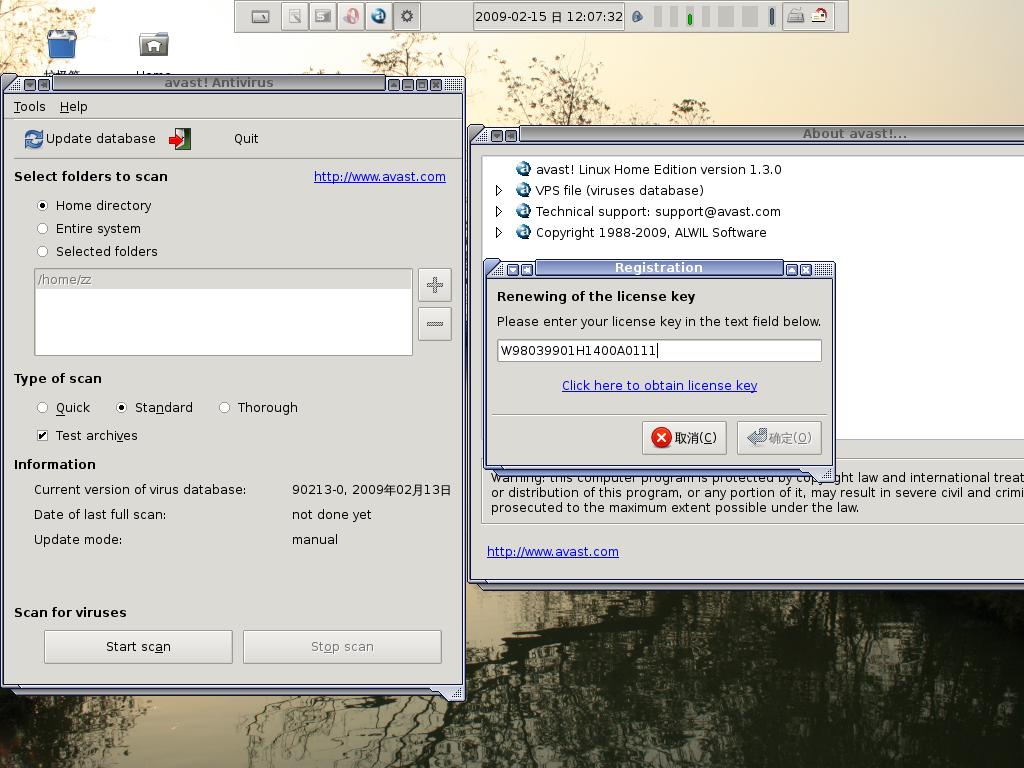Click the avast icon beside Technical support row

click(x=523, y=211)
